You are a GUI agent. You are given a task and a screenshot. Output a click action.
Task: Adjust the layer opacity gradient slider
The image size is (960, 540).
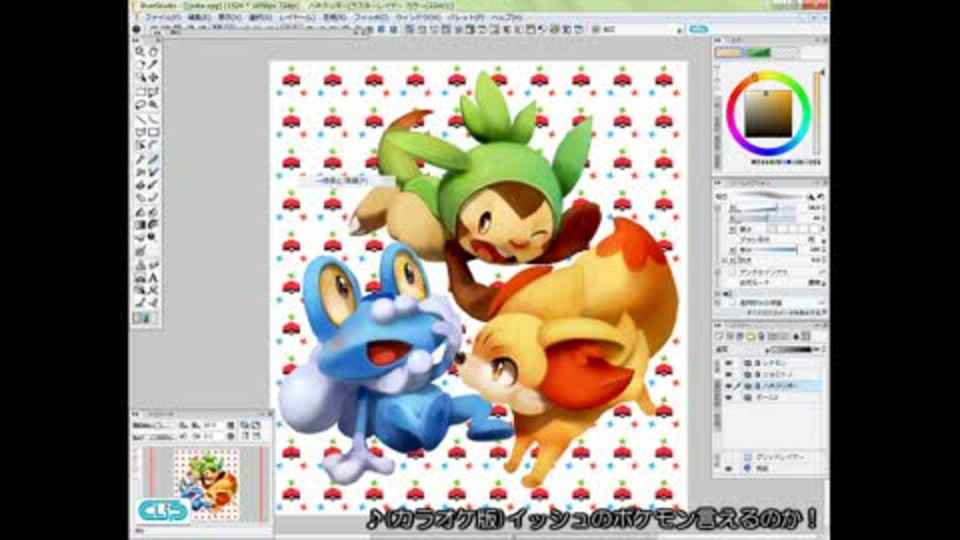click(x=792, y=349)
